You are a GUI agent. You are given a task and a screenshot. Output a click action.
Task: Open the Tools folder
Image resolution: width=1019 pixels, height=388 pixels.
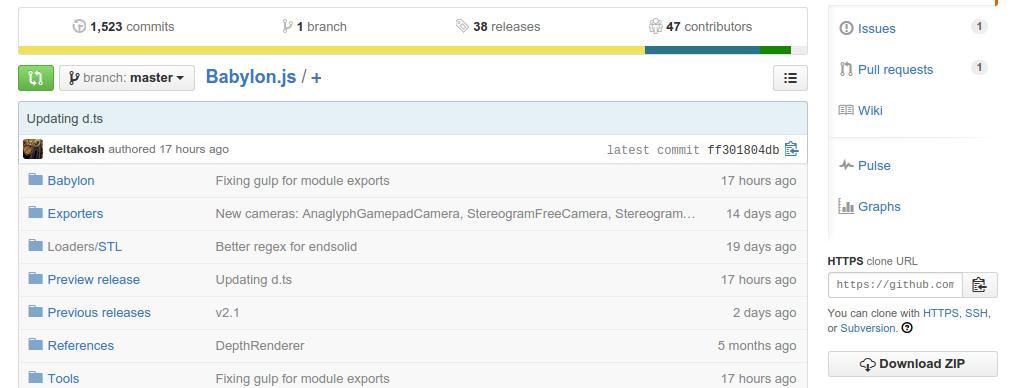pyautogui.click(x=63, y=379)
